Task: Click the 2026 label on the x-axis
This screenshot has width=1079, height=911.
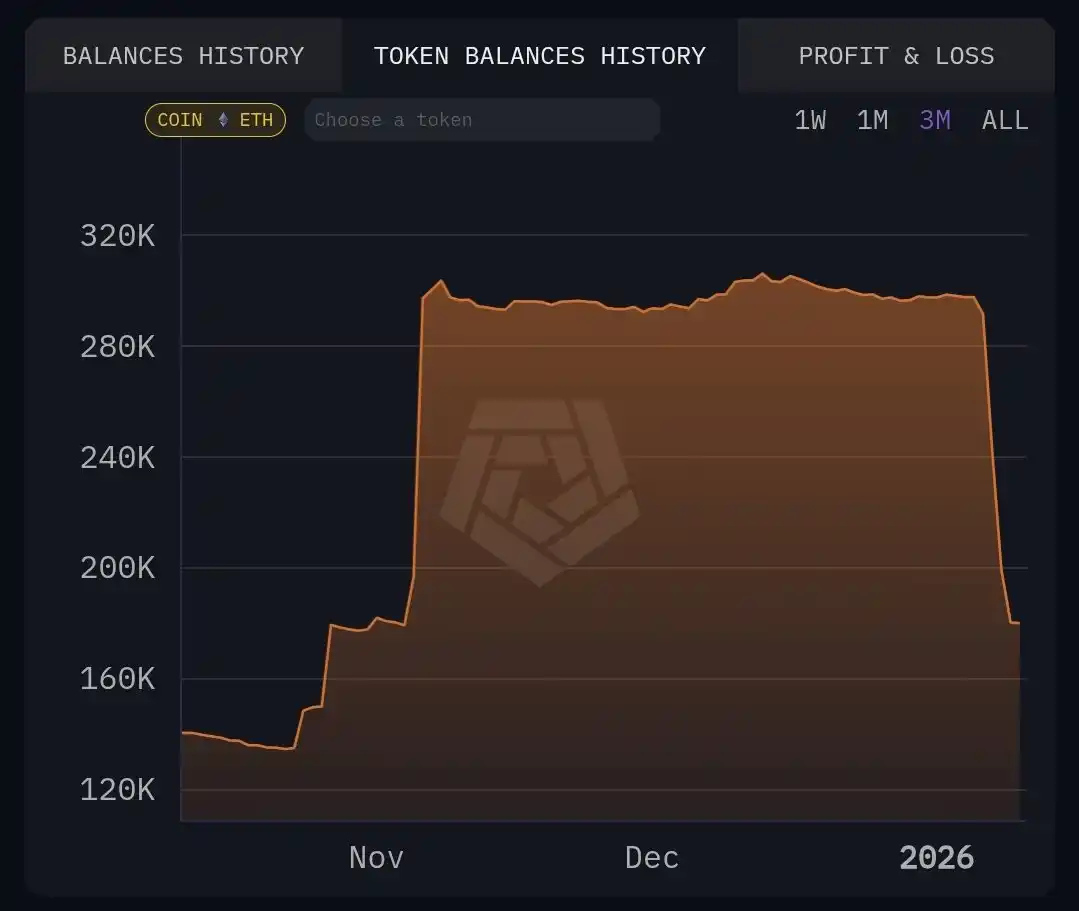Action: [938, 857]
